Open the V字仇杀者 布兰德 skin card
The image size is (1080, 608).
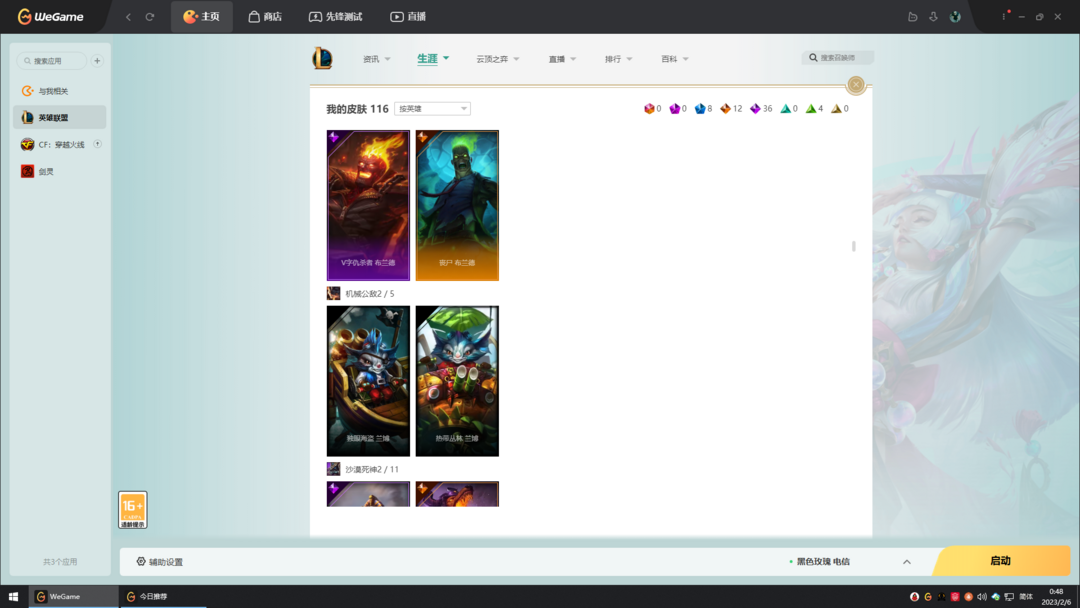click(x=368, y=205)
